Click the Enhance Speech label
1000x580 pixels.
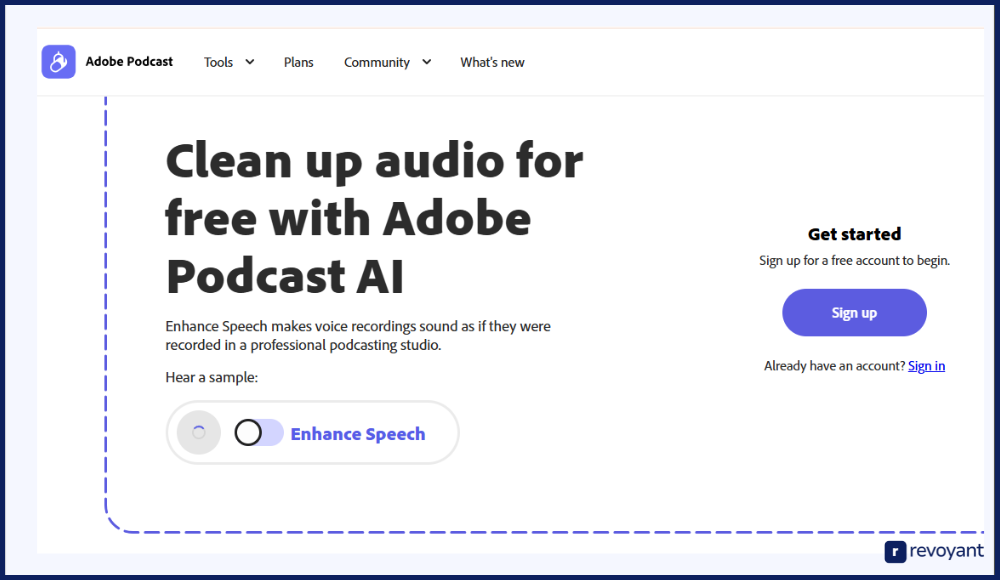click(x=358, y=434)
